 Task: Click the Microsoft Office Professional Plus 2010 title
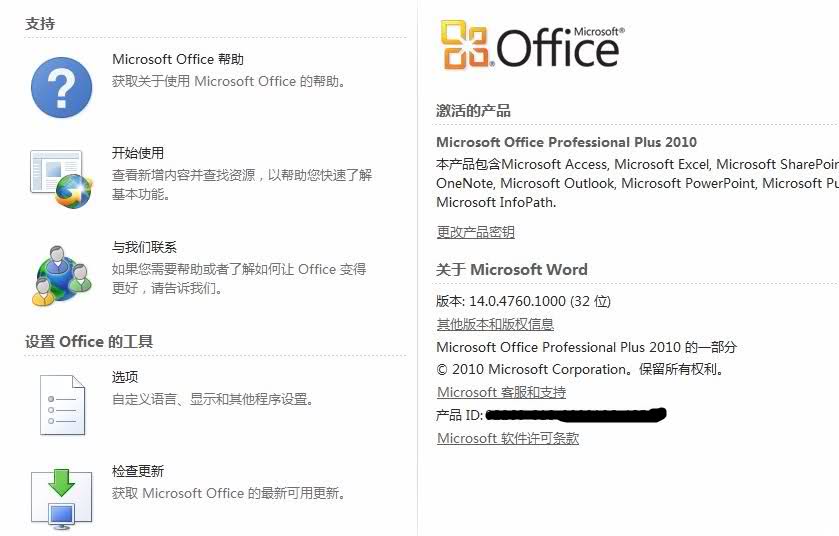[567, 142]
